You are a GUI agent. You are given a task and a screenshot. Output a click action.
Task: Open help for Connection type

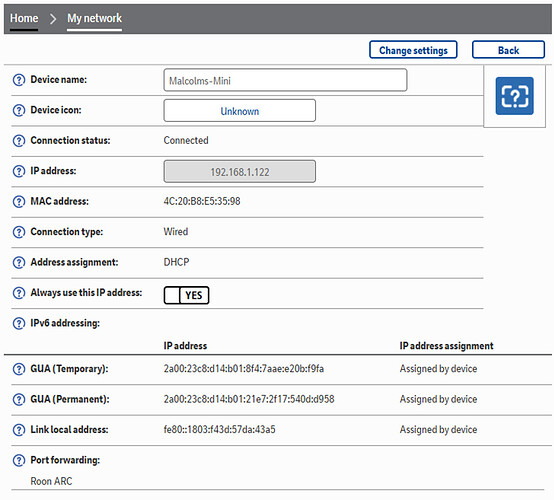pyautogui.click(x=19, y=232)
